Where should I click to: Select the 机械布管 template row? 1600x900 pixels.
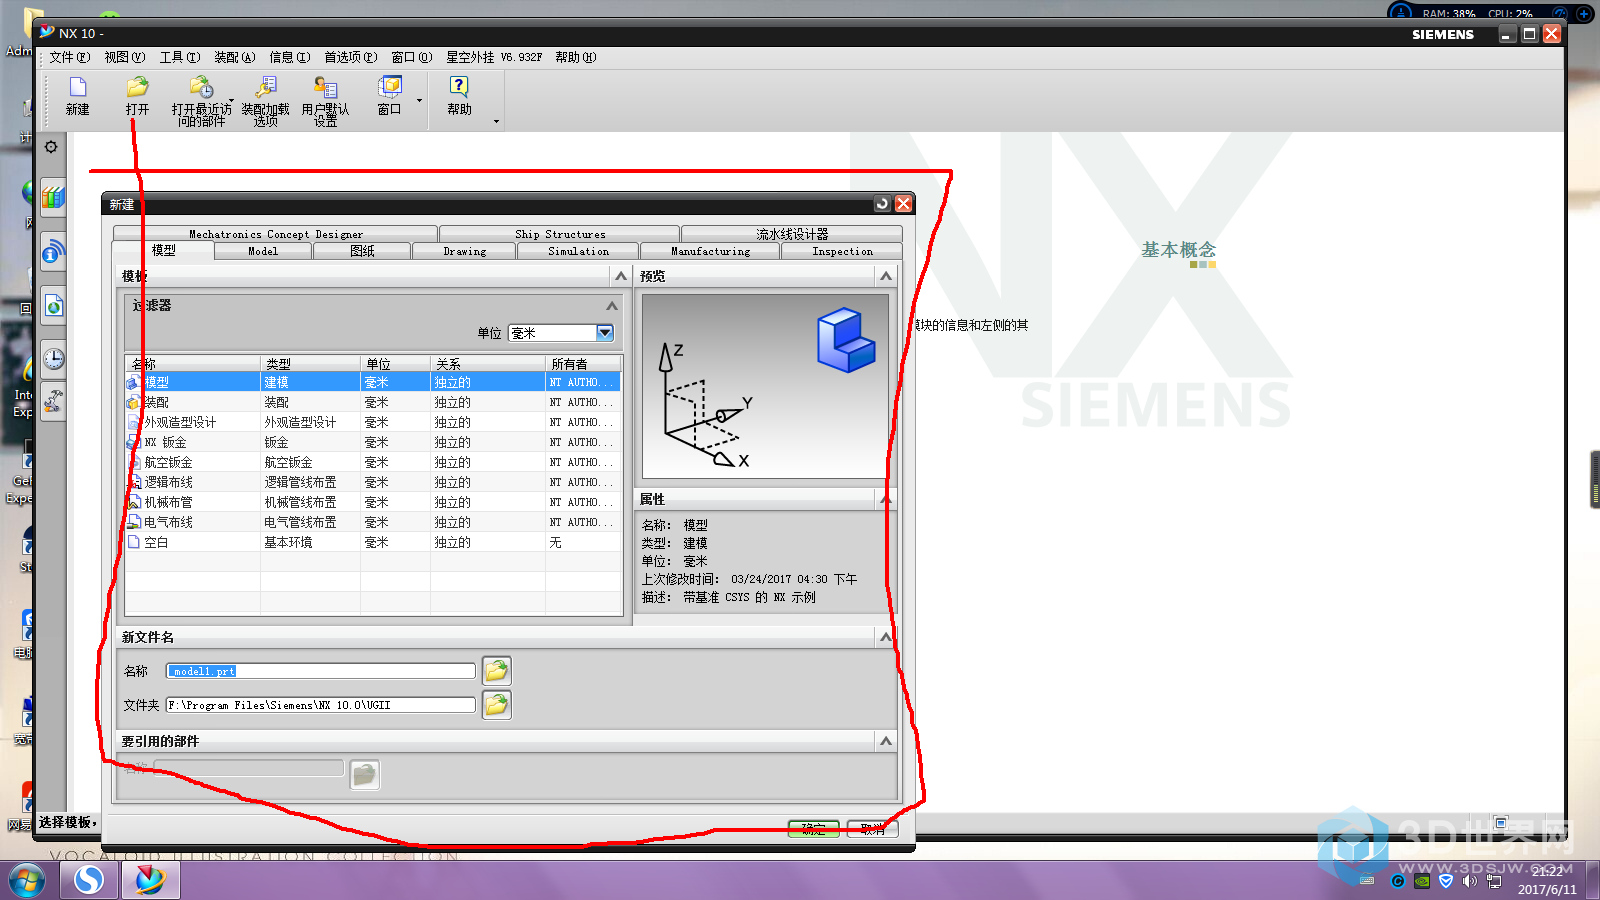coord(373,502)
